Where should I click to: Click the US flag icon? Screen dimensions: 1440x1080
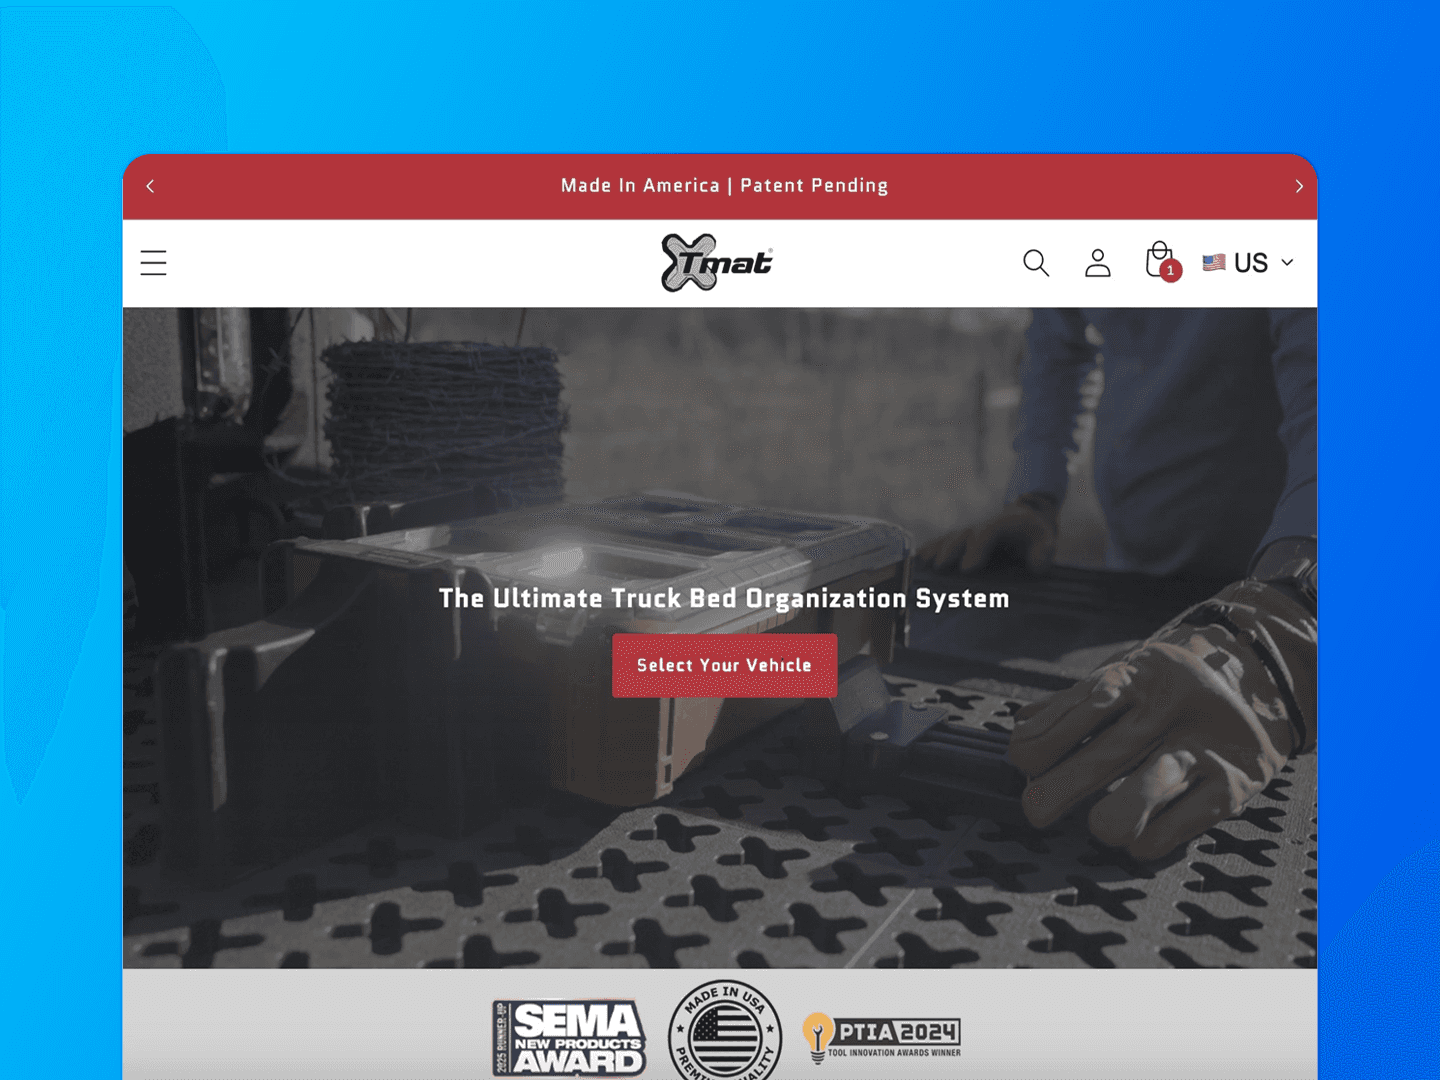click(1214, 263)
